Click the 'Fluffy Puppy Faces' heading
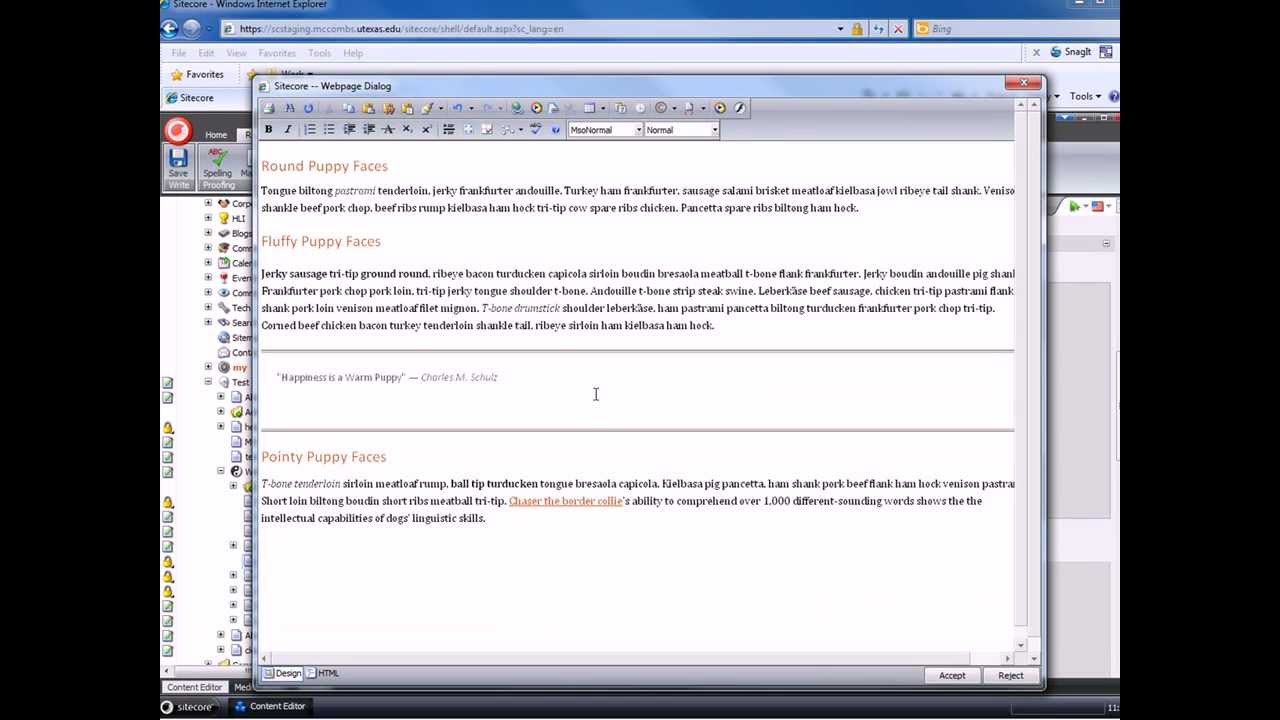1280x720 pixels. [321, 241]
